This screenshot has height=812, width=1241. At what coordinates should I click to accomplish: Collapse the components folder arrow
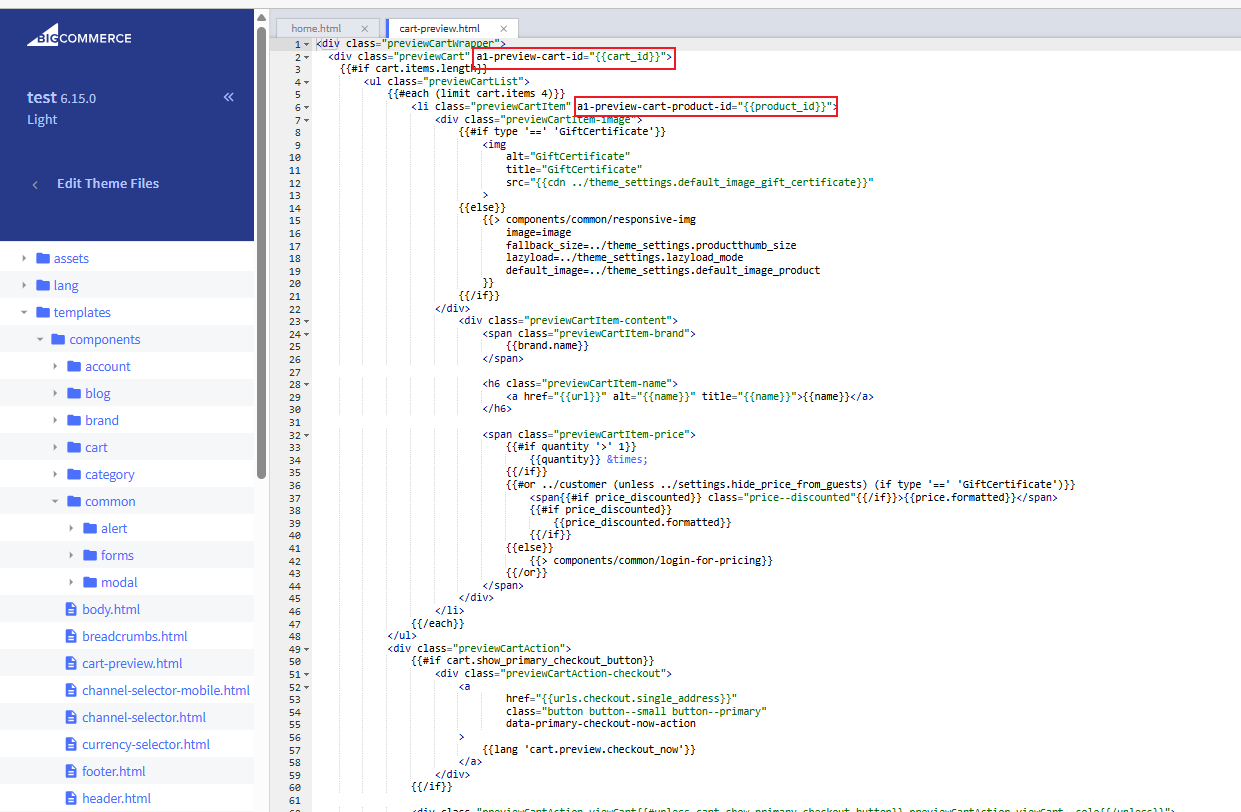[40, 339]
